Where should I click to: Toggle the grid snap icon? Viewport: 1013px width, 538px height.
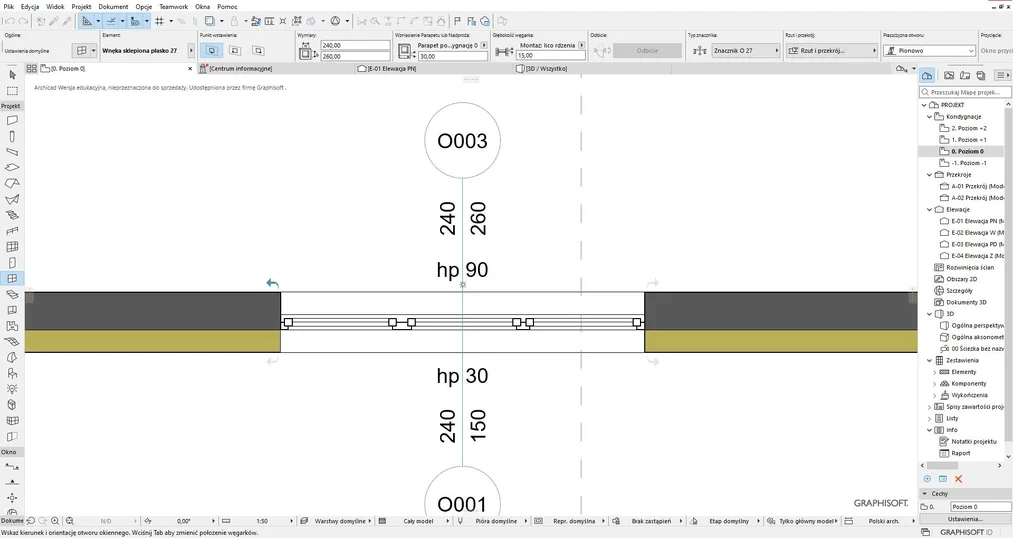pyautogui.click(x=160, y=21)
